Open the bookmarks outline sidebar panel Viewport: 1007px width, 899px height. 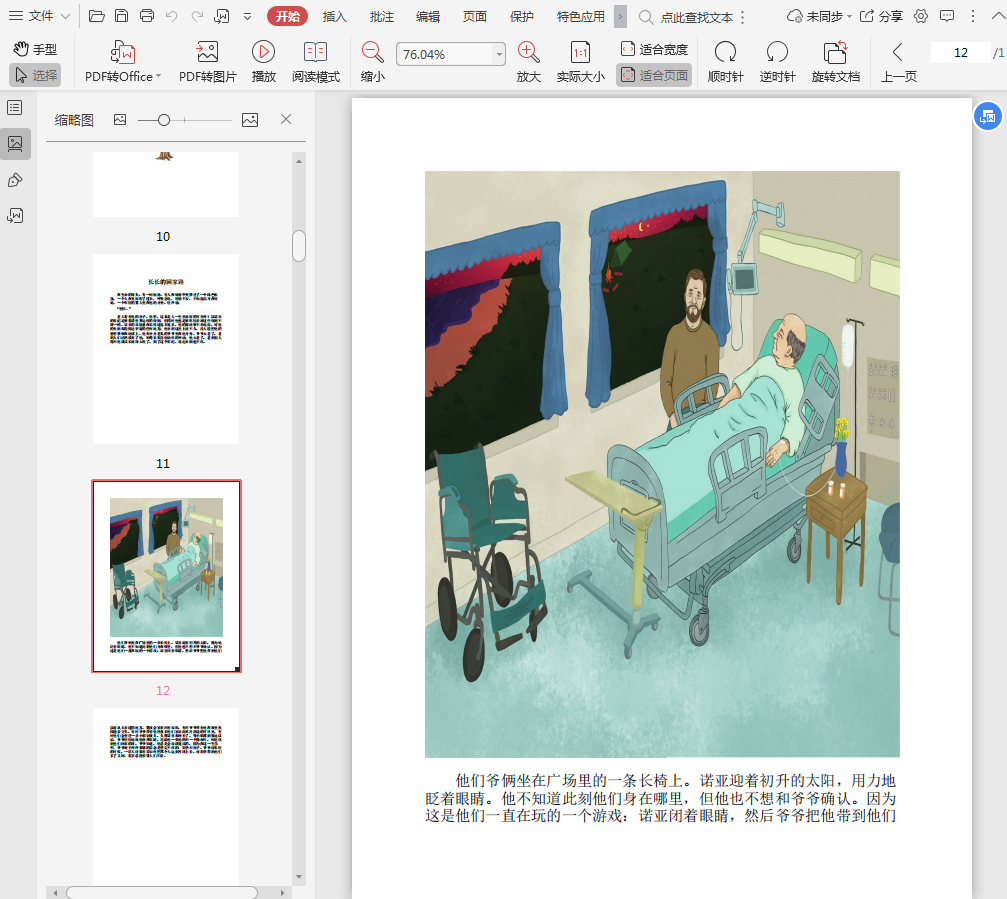[x=15, y=107]
